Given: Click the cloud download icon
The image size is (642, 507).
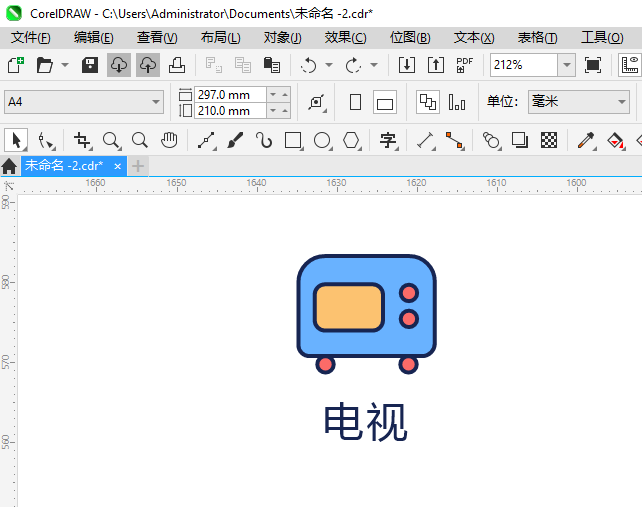Looking at the screenshot, I should 119,65.
